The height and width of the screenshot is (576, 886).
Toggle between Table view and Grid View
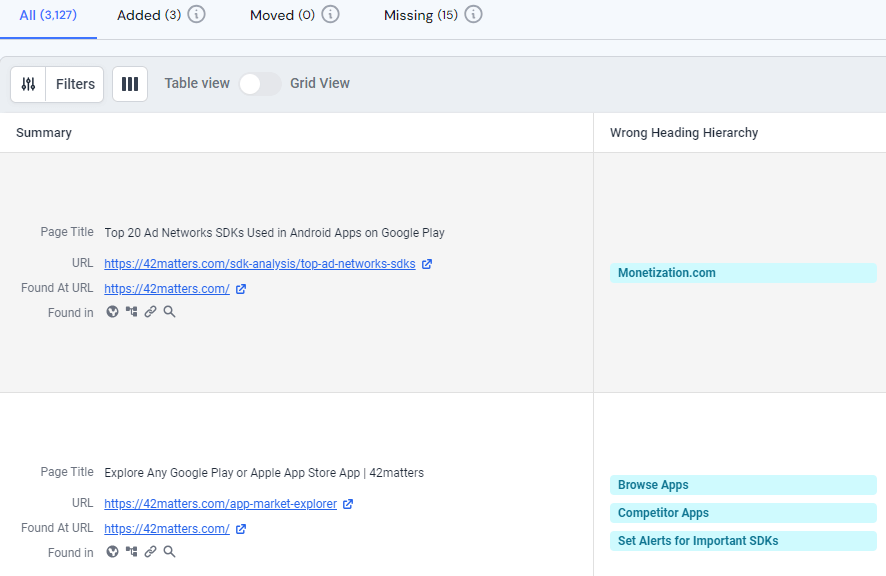point(259,84)
